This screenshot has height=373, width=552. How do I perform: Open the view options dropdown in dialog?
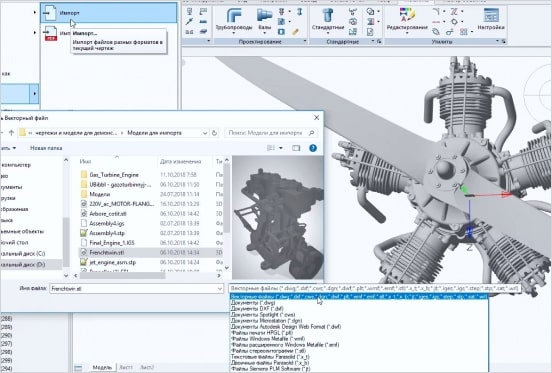pos(281,148)
